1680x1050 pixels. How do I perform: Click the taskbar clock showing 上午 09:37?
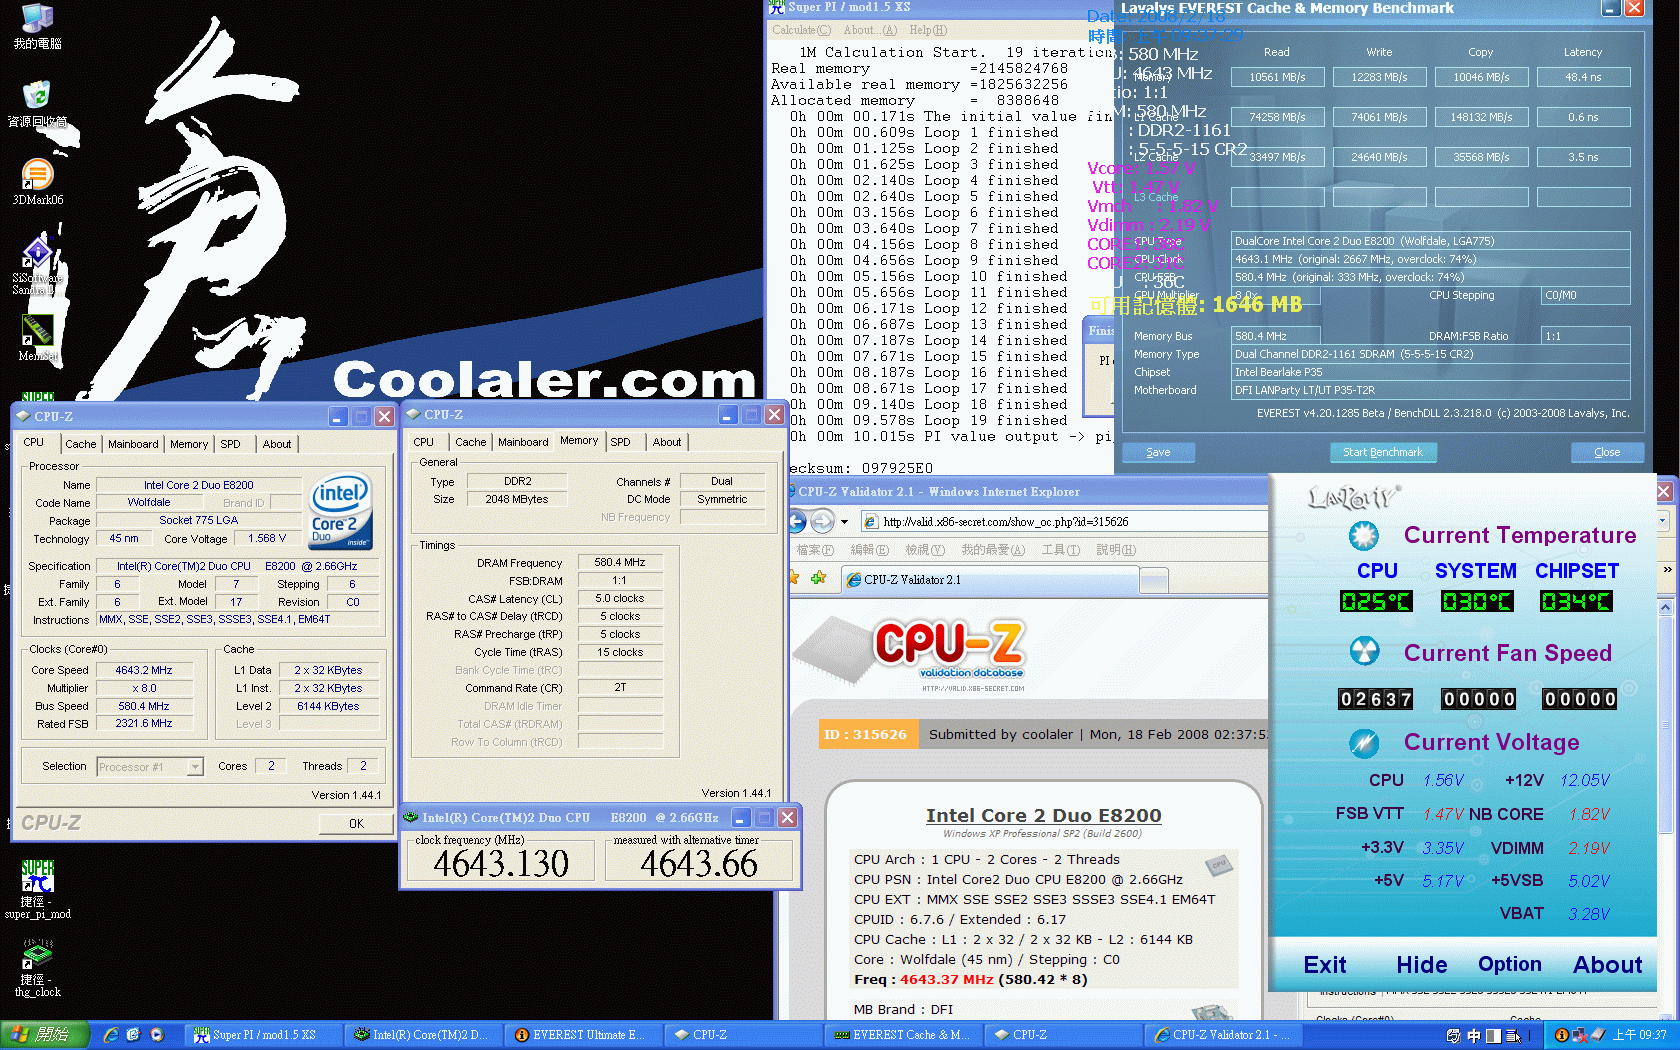tap(1641, 1035)
